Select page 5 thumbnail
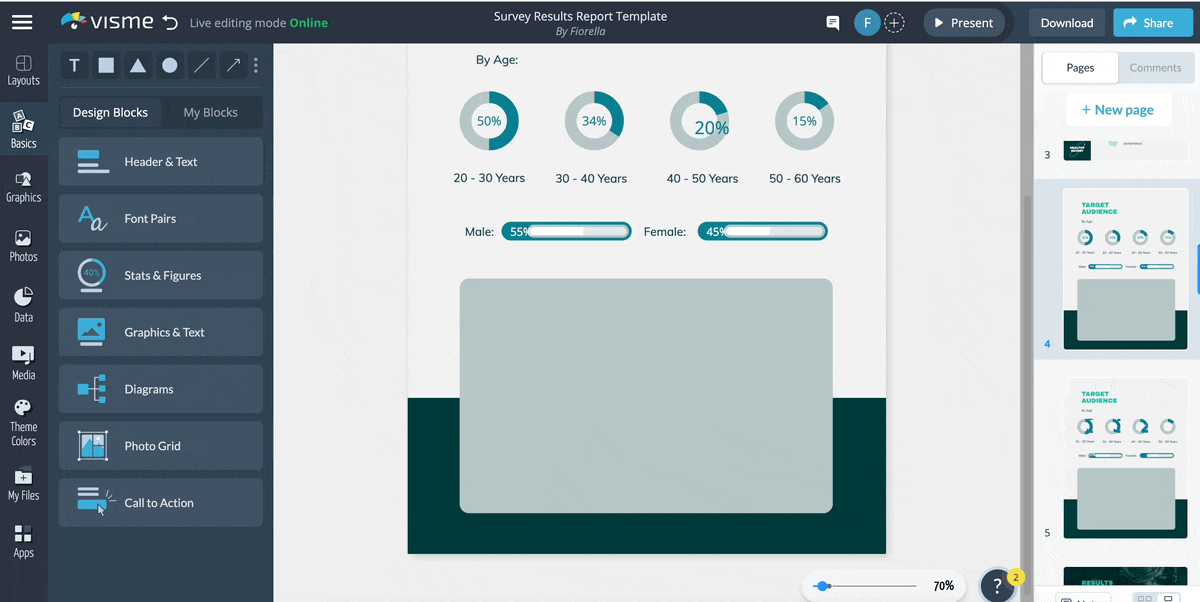The width and height of the screenshot is (1200, 602). coord(1125,460)
